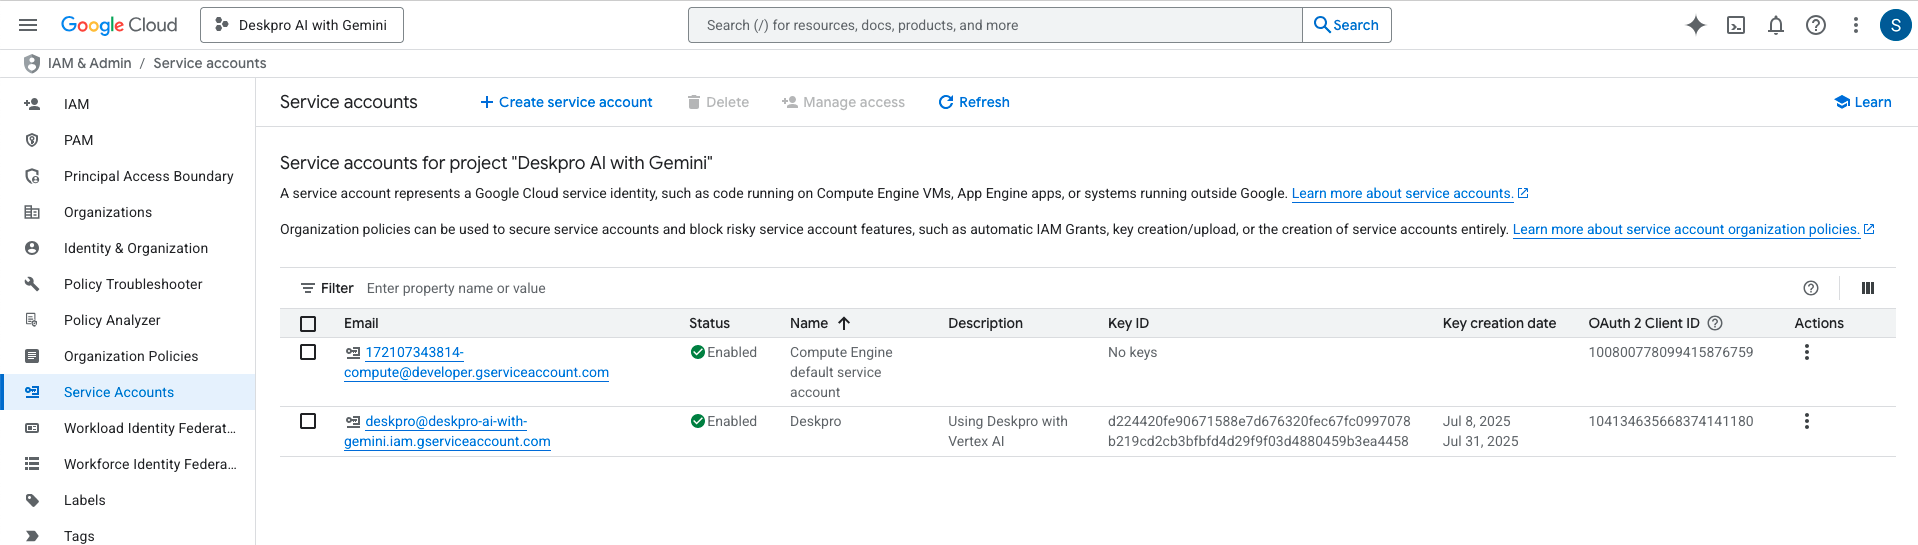Open actions menu for Compute Engine account
Screen dimensions: 1918x545
[1806, 352]
